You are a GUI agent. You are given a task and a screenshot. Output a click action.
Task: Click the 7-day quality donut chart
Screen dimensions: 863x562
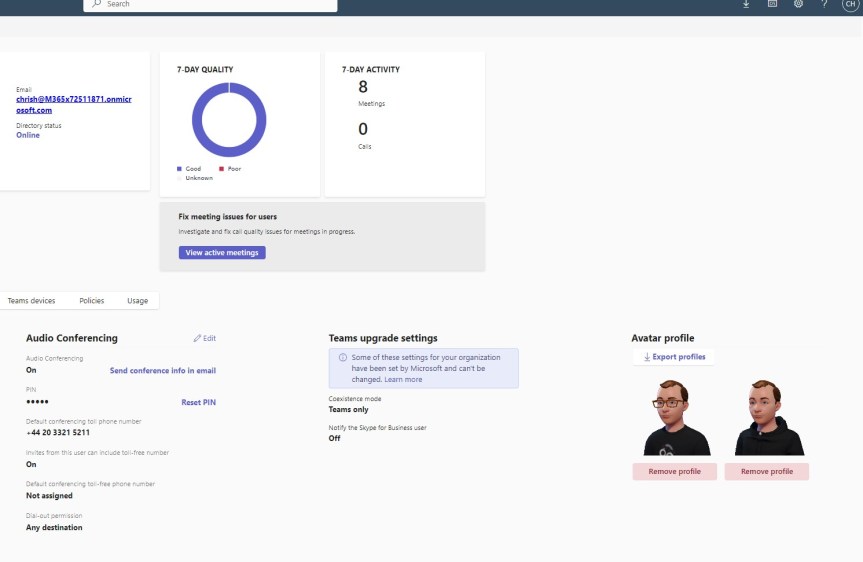pos(229,119)
